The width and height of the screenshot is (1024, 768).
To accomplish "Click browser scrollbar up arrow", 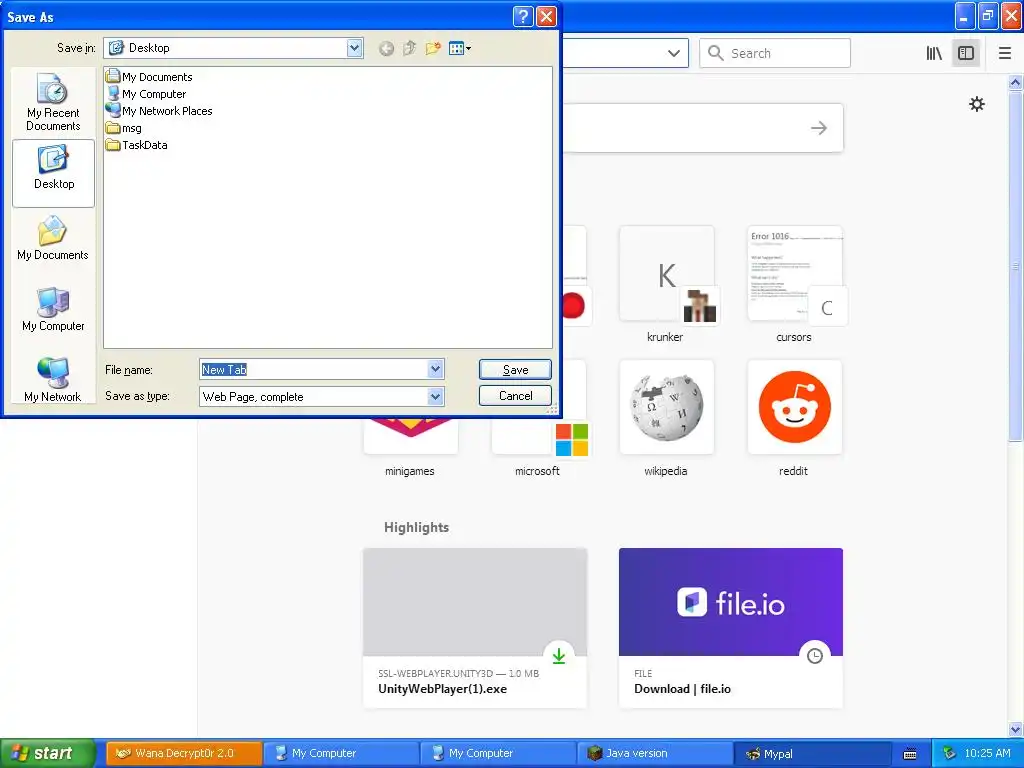I will click(x=1016, y=83).
